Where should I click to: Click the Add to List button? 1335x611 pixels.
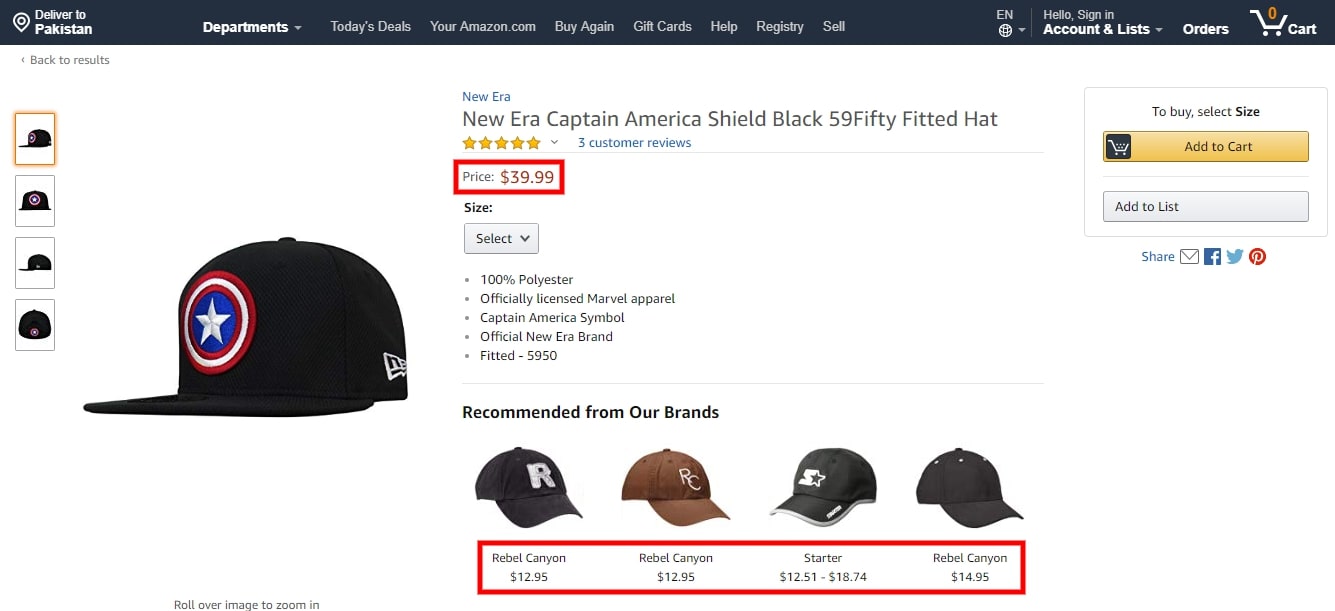[x=1205, y=207]
